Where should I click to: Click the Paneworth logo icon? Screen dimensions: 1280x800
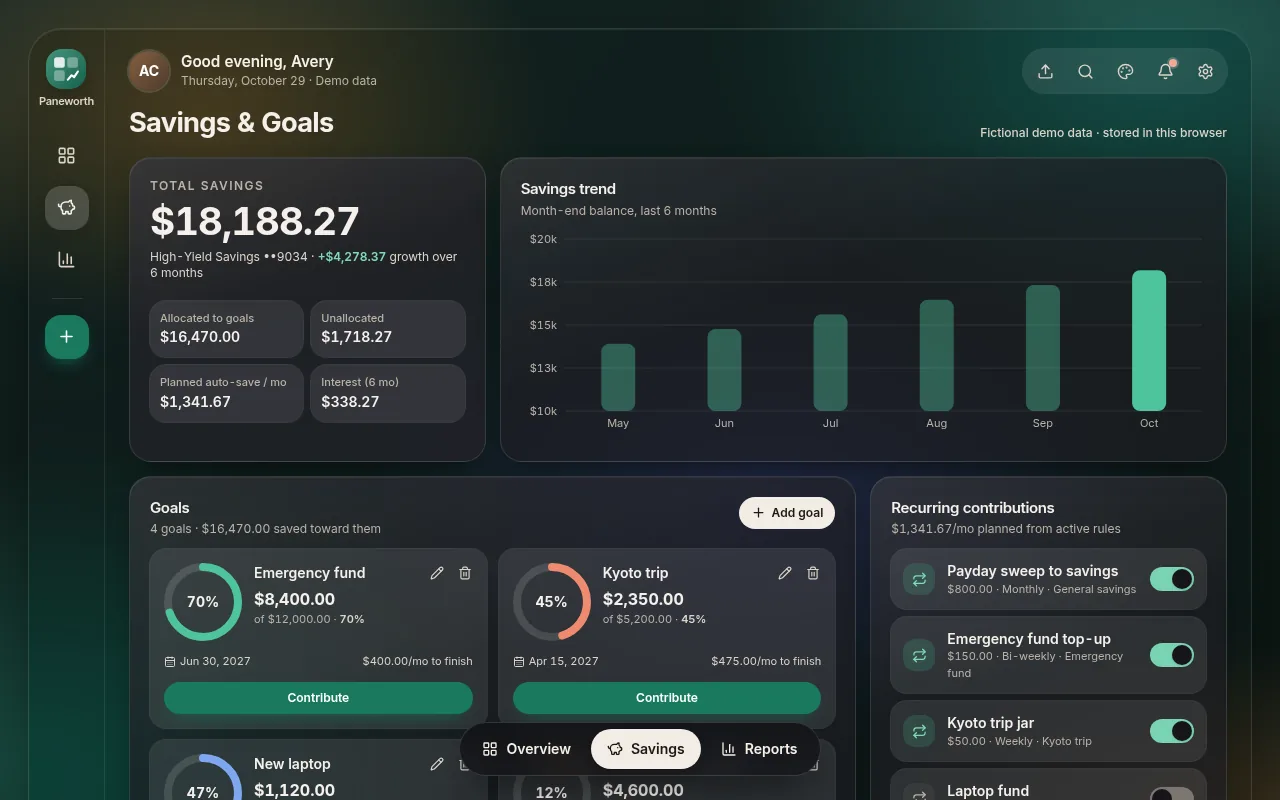pos(66,69)
